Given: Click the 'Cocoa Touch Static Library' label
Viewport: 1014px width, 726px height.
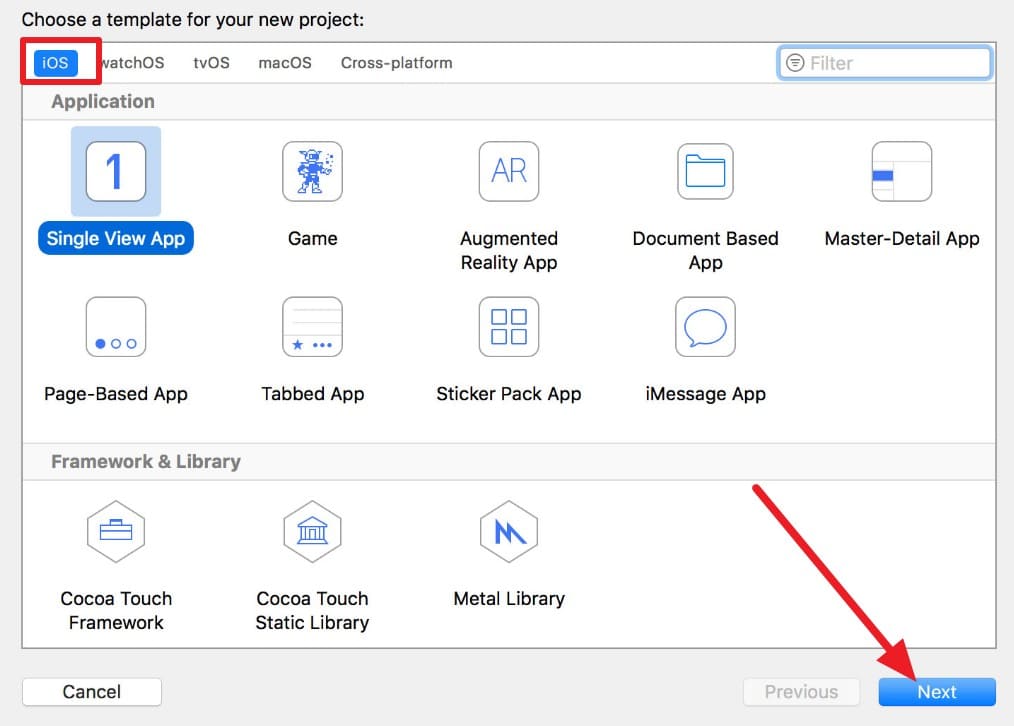Looking at the screenshot, I should [312, 610].
